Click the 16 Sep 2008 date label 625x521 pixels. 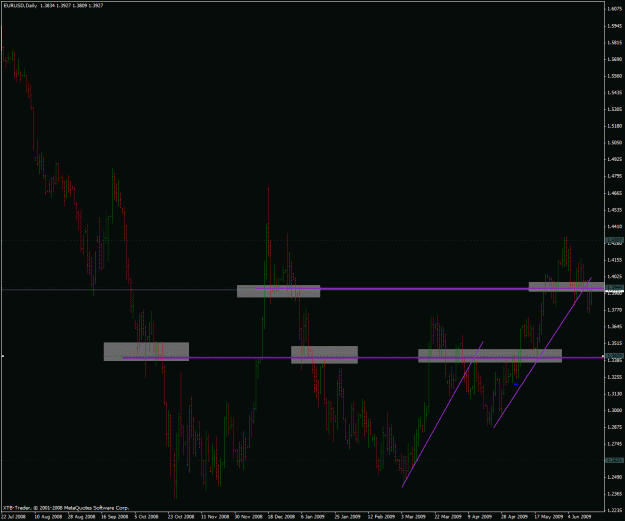click(x=115, y=517)
